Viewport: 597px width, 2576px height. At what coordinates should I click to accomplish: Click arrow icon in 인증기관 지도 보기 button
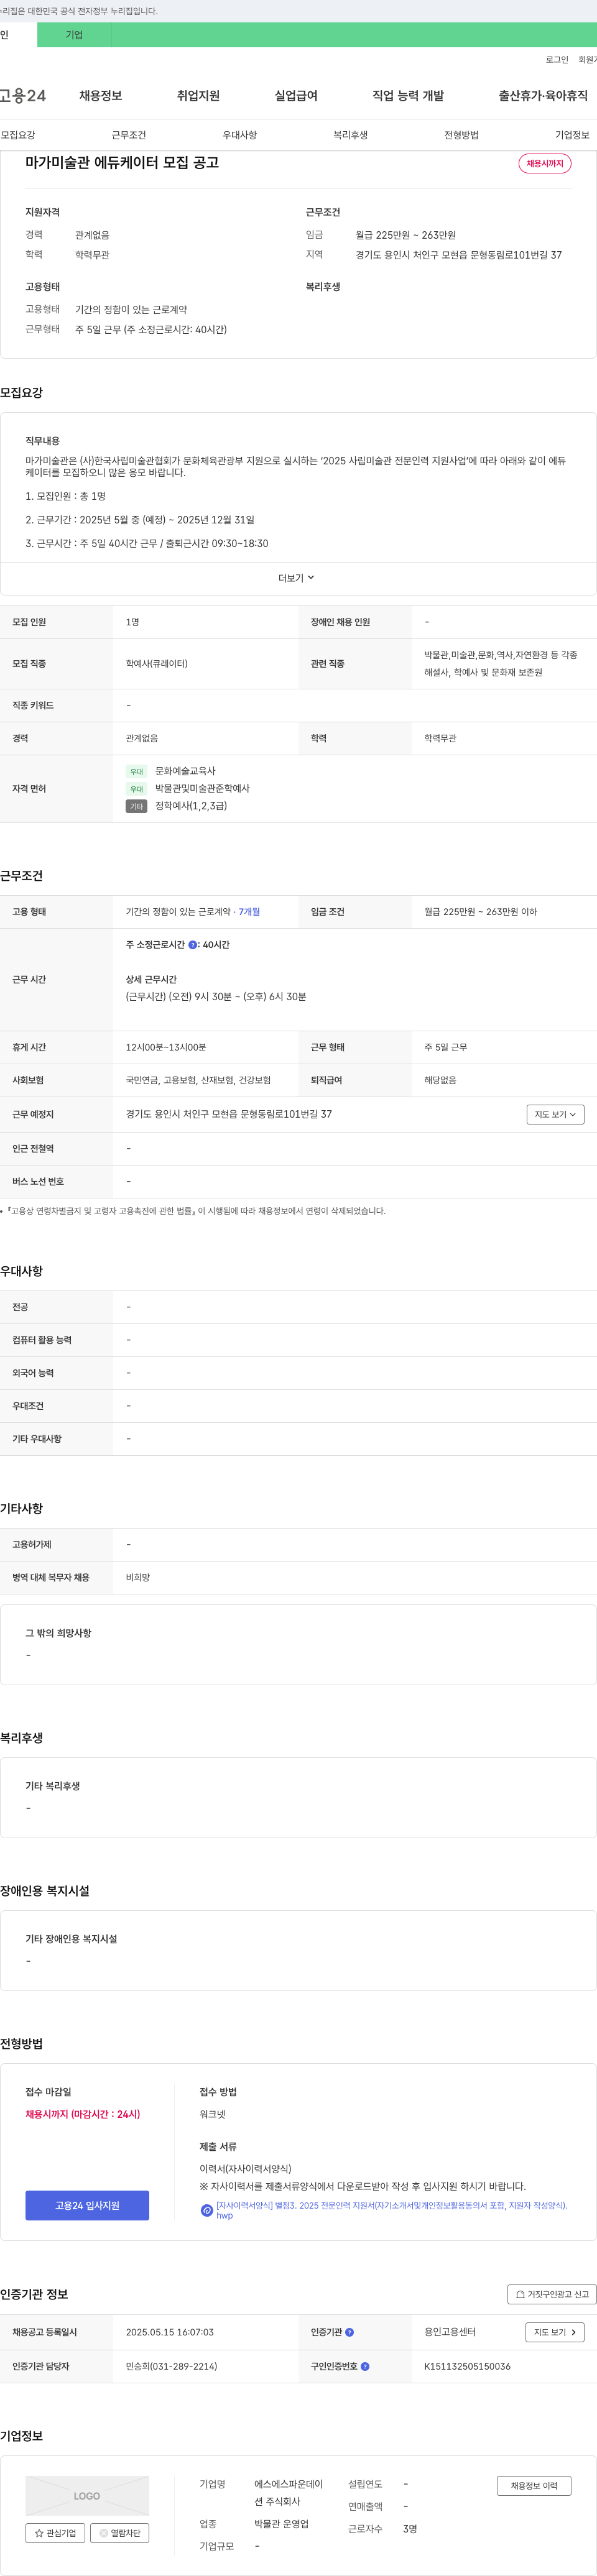[573, 2332]
